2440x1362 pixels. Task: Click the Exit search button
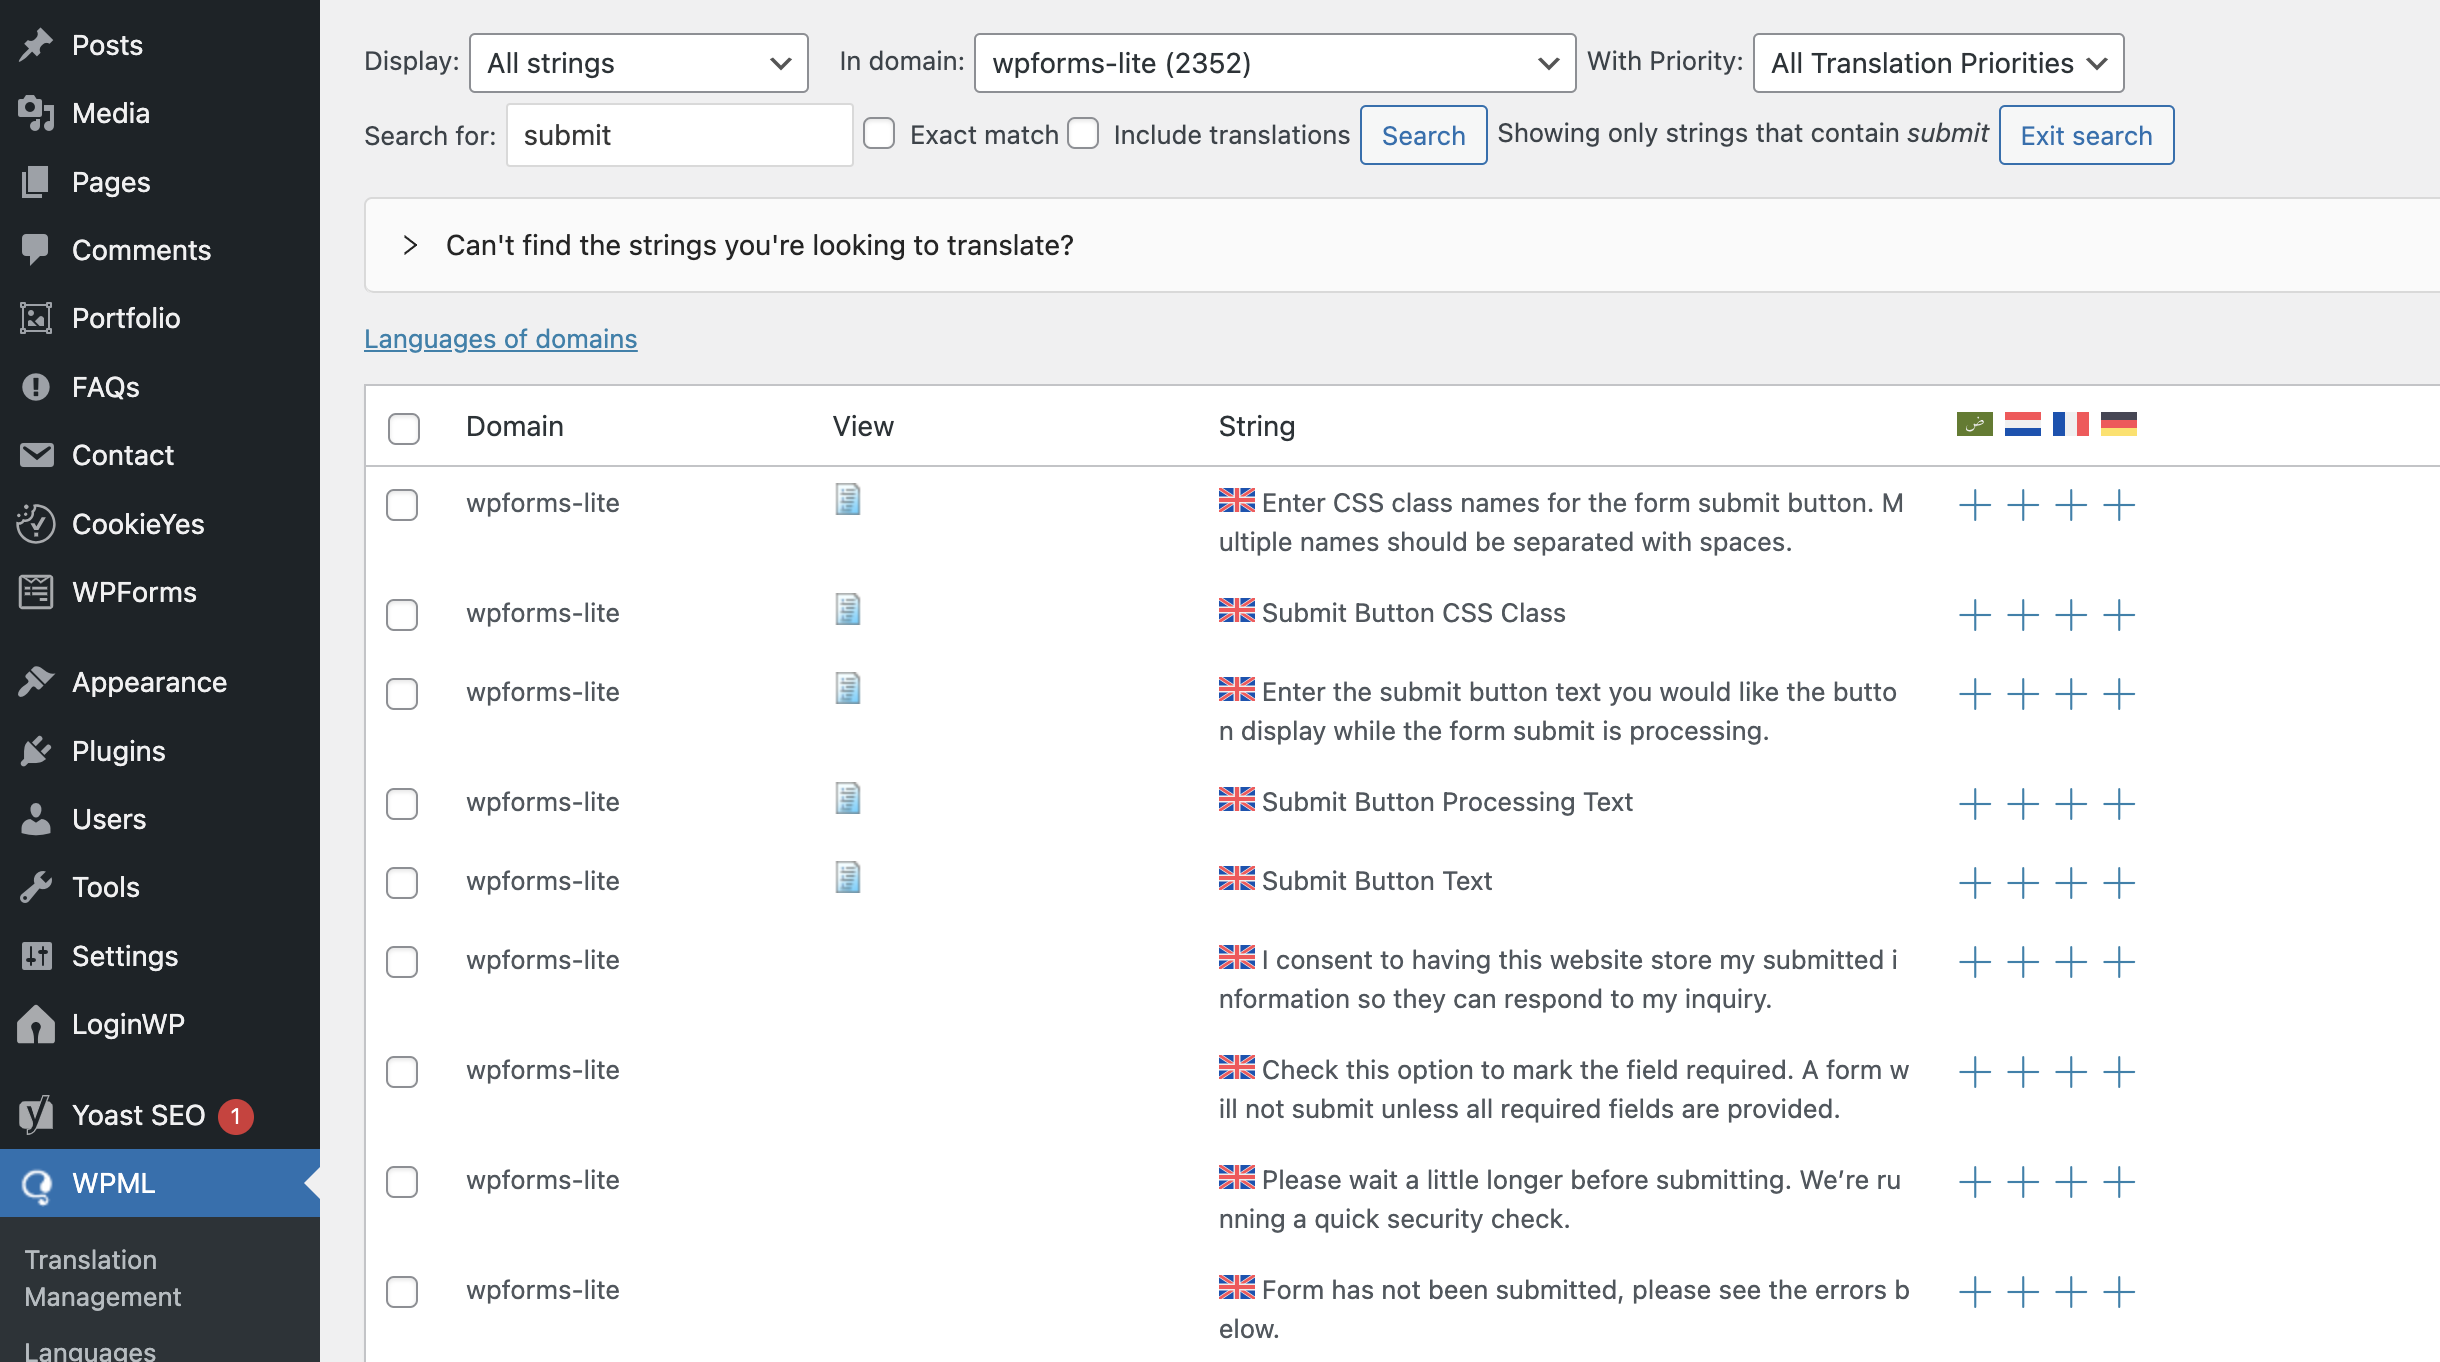[x=2086, y=135]
